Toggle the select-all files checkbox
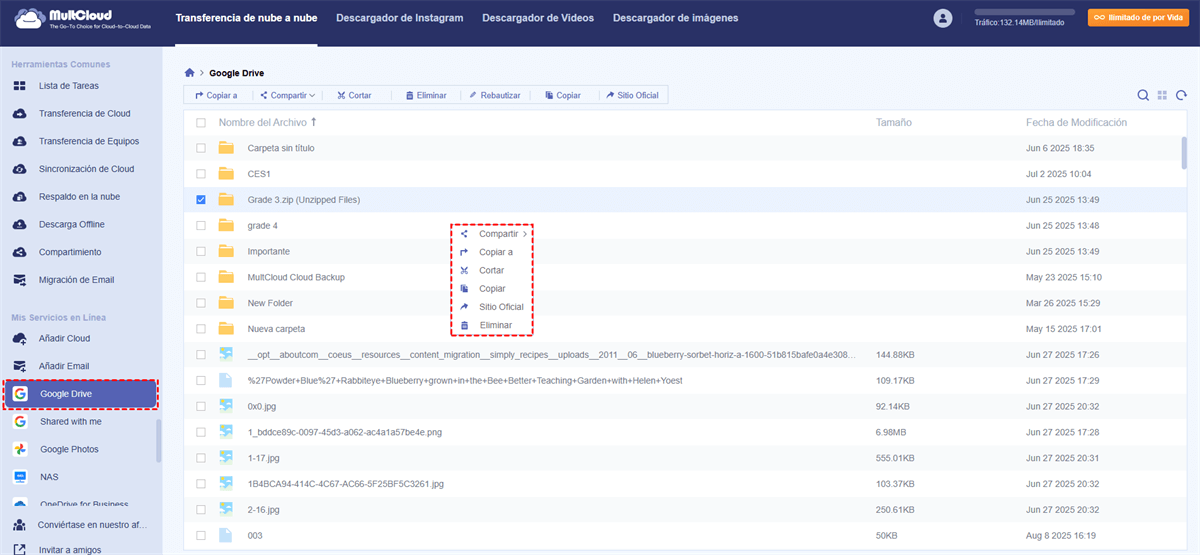 [201, 122]
